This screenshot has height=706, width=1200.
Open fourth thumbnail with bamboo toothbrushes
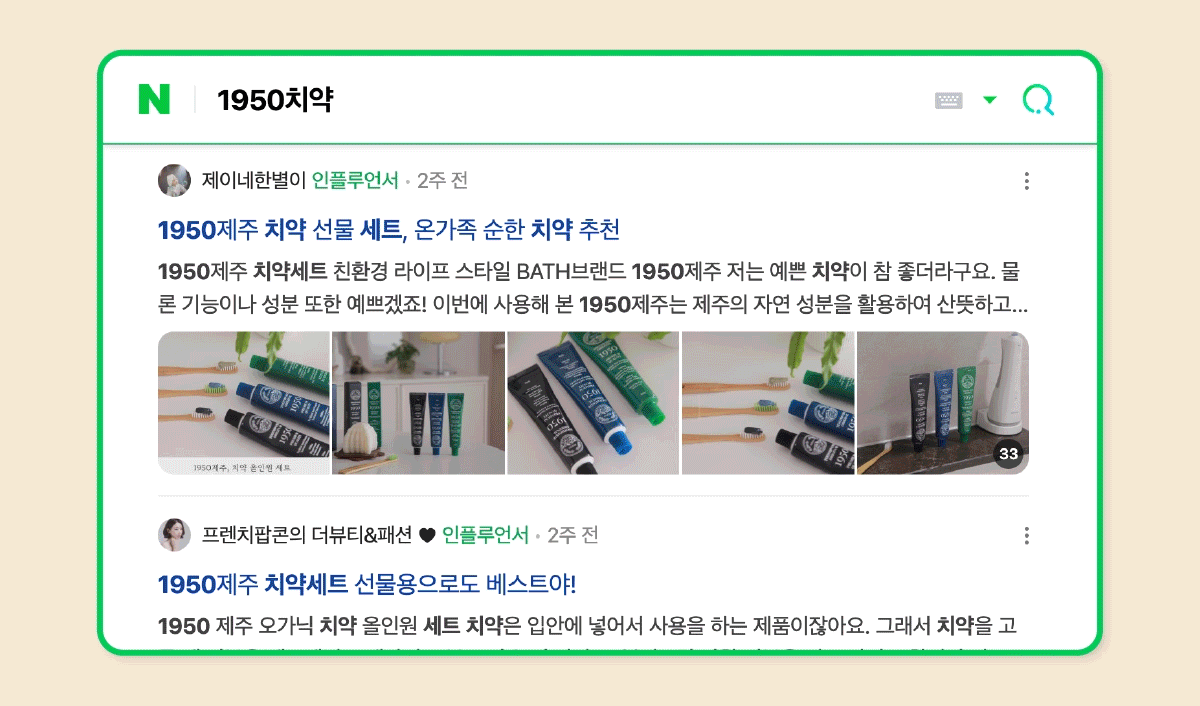[x=768, y=403]
